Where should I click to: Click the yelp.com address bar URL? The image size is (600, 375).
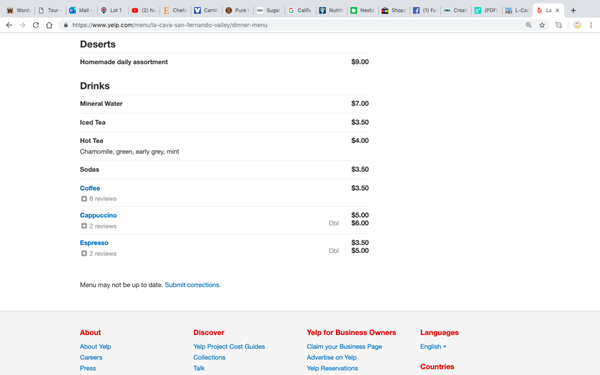click(170, 25)
